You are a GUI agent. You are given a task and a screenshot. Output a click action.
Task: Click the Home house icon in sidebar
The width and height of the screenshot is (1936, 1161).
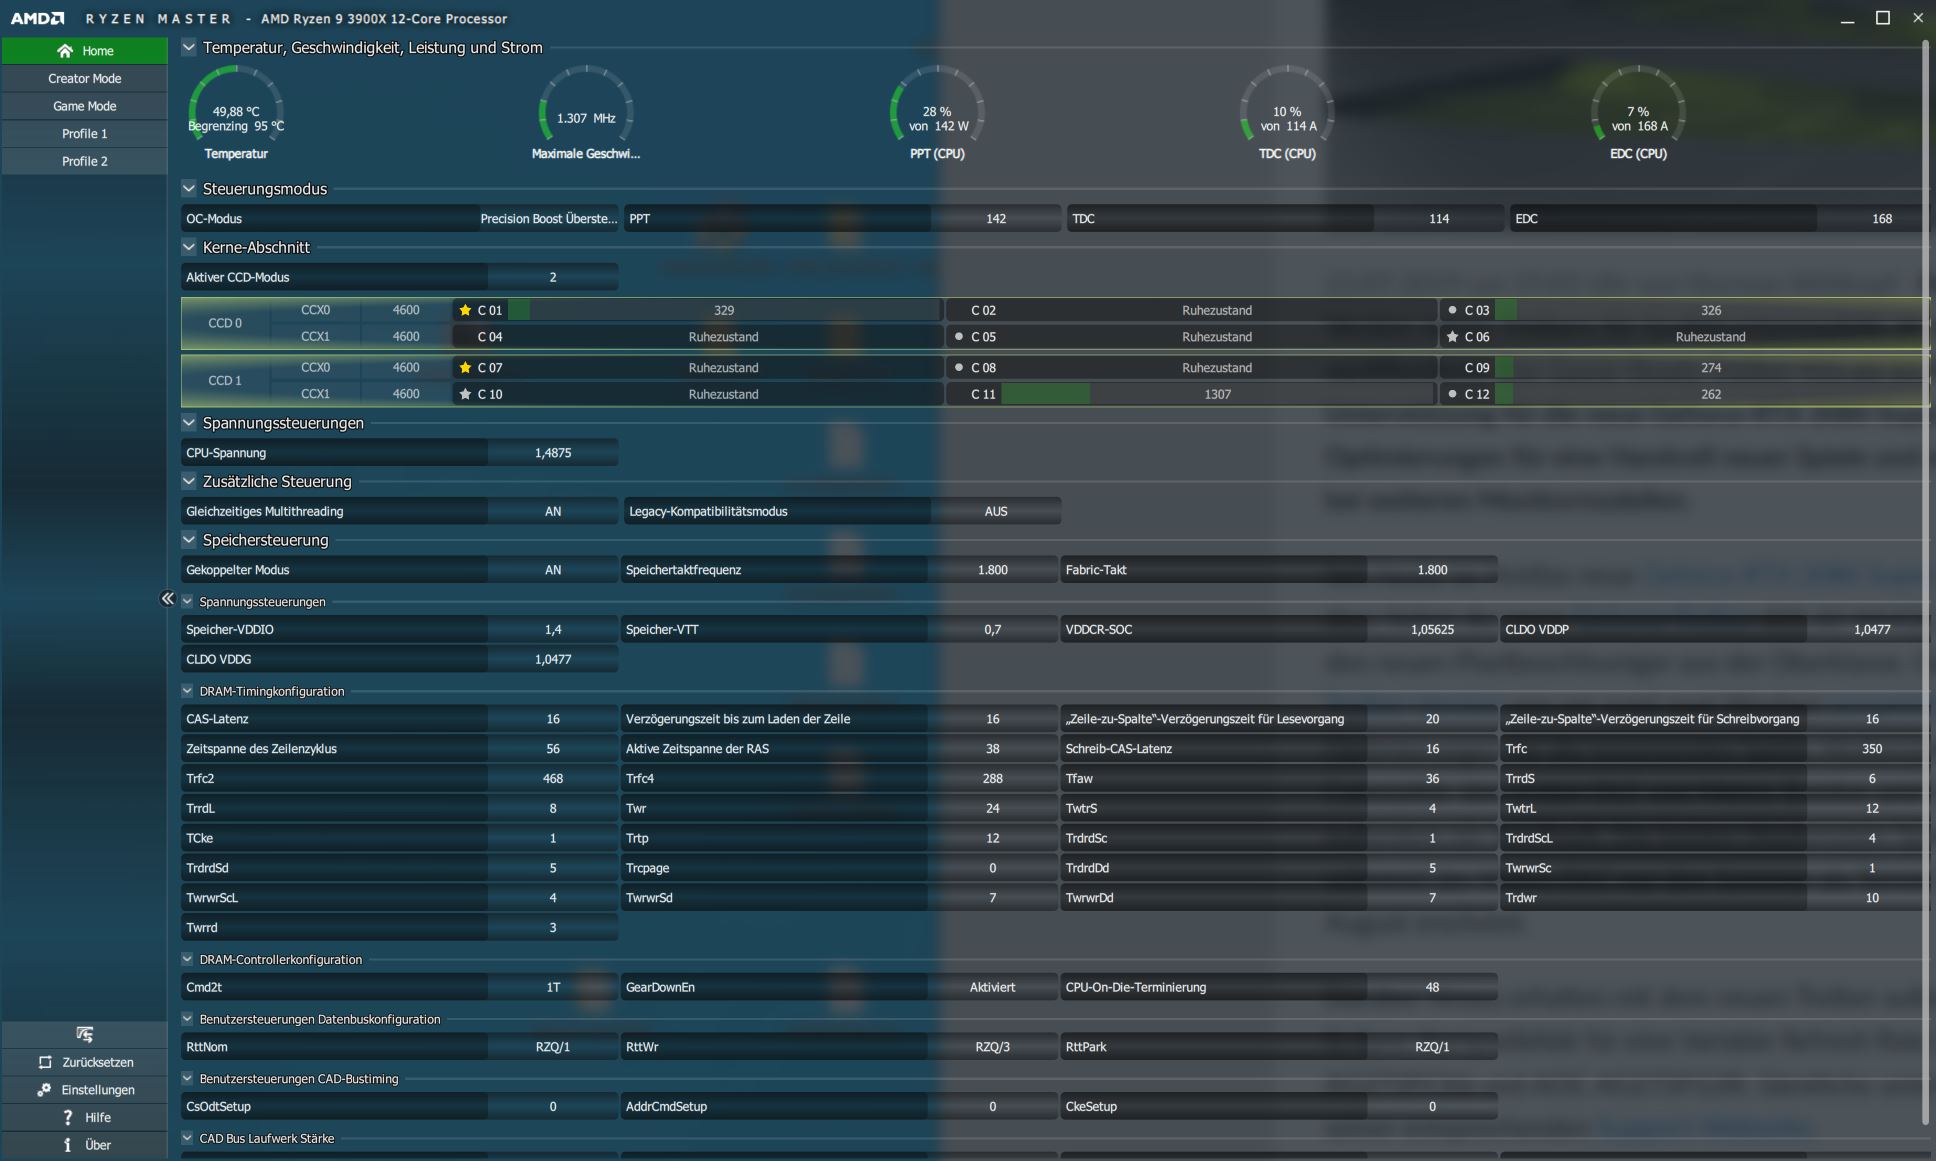65,51
